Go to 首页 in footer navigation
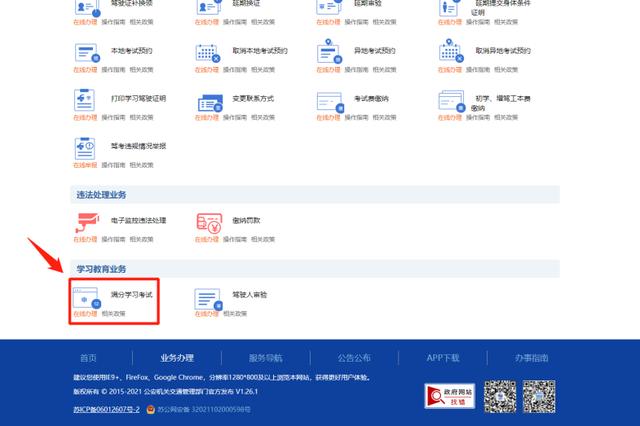Image resolution: width=640 pixels, height=426 pixels. point(88,358)
